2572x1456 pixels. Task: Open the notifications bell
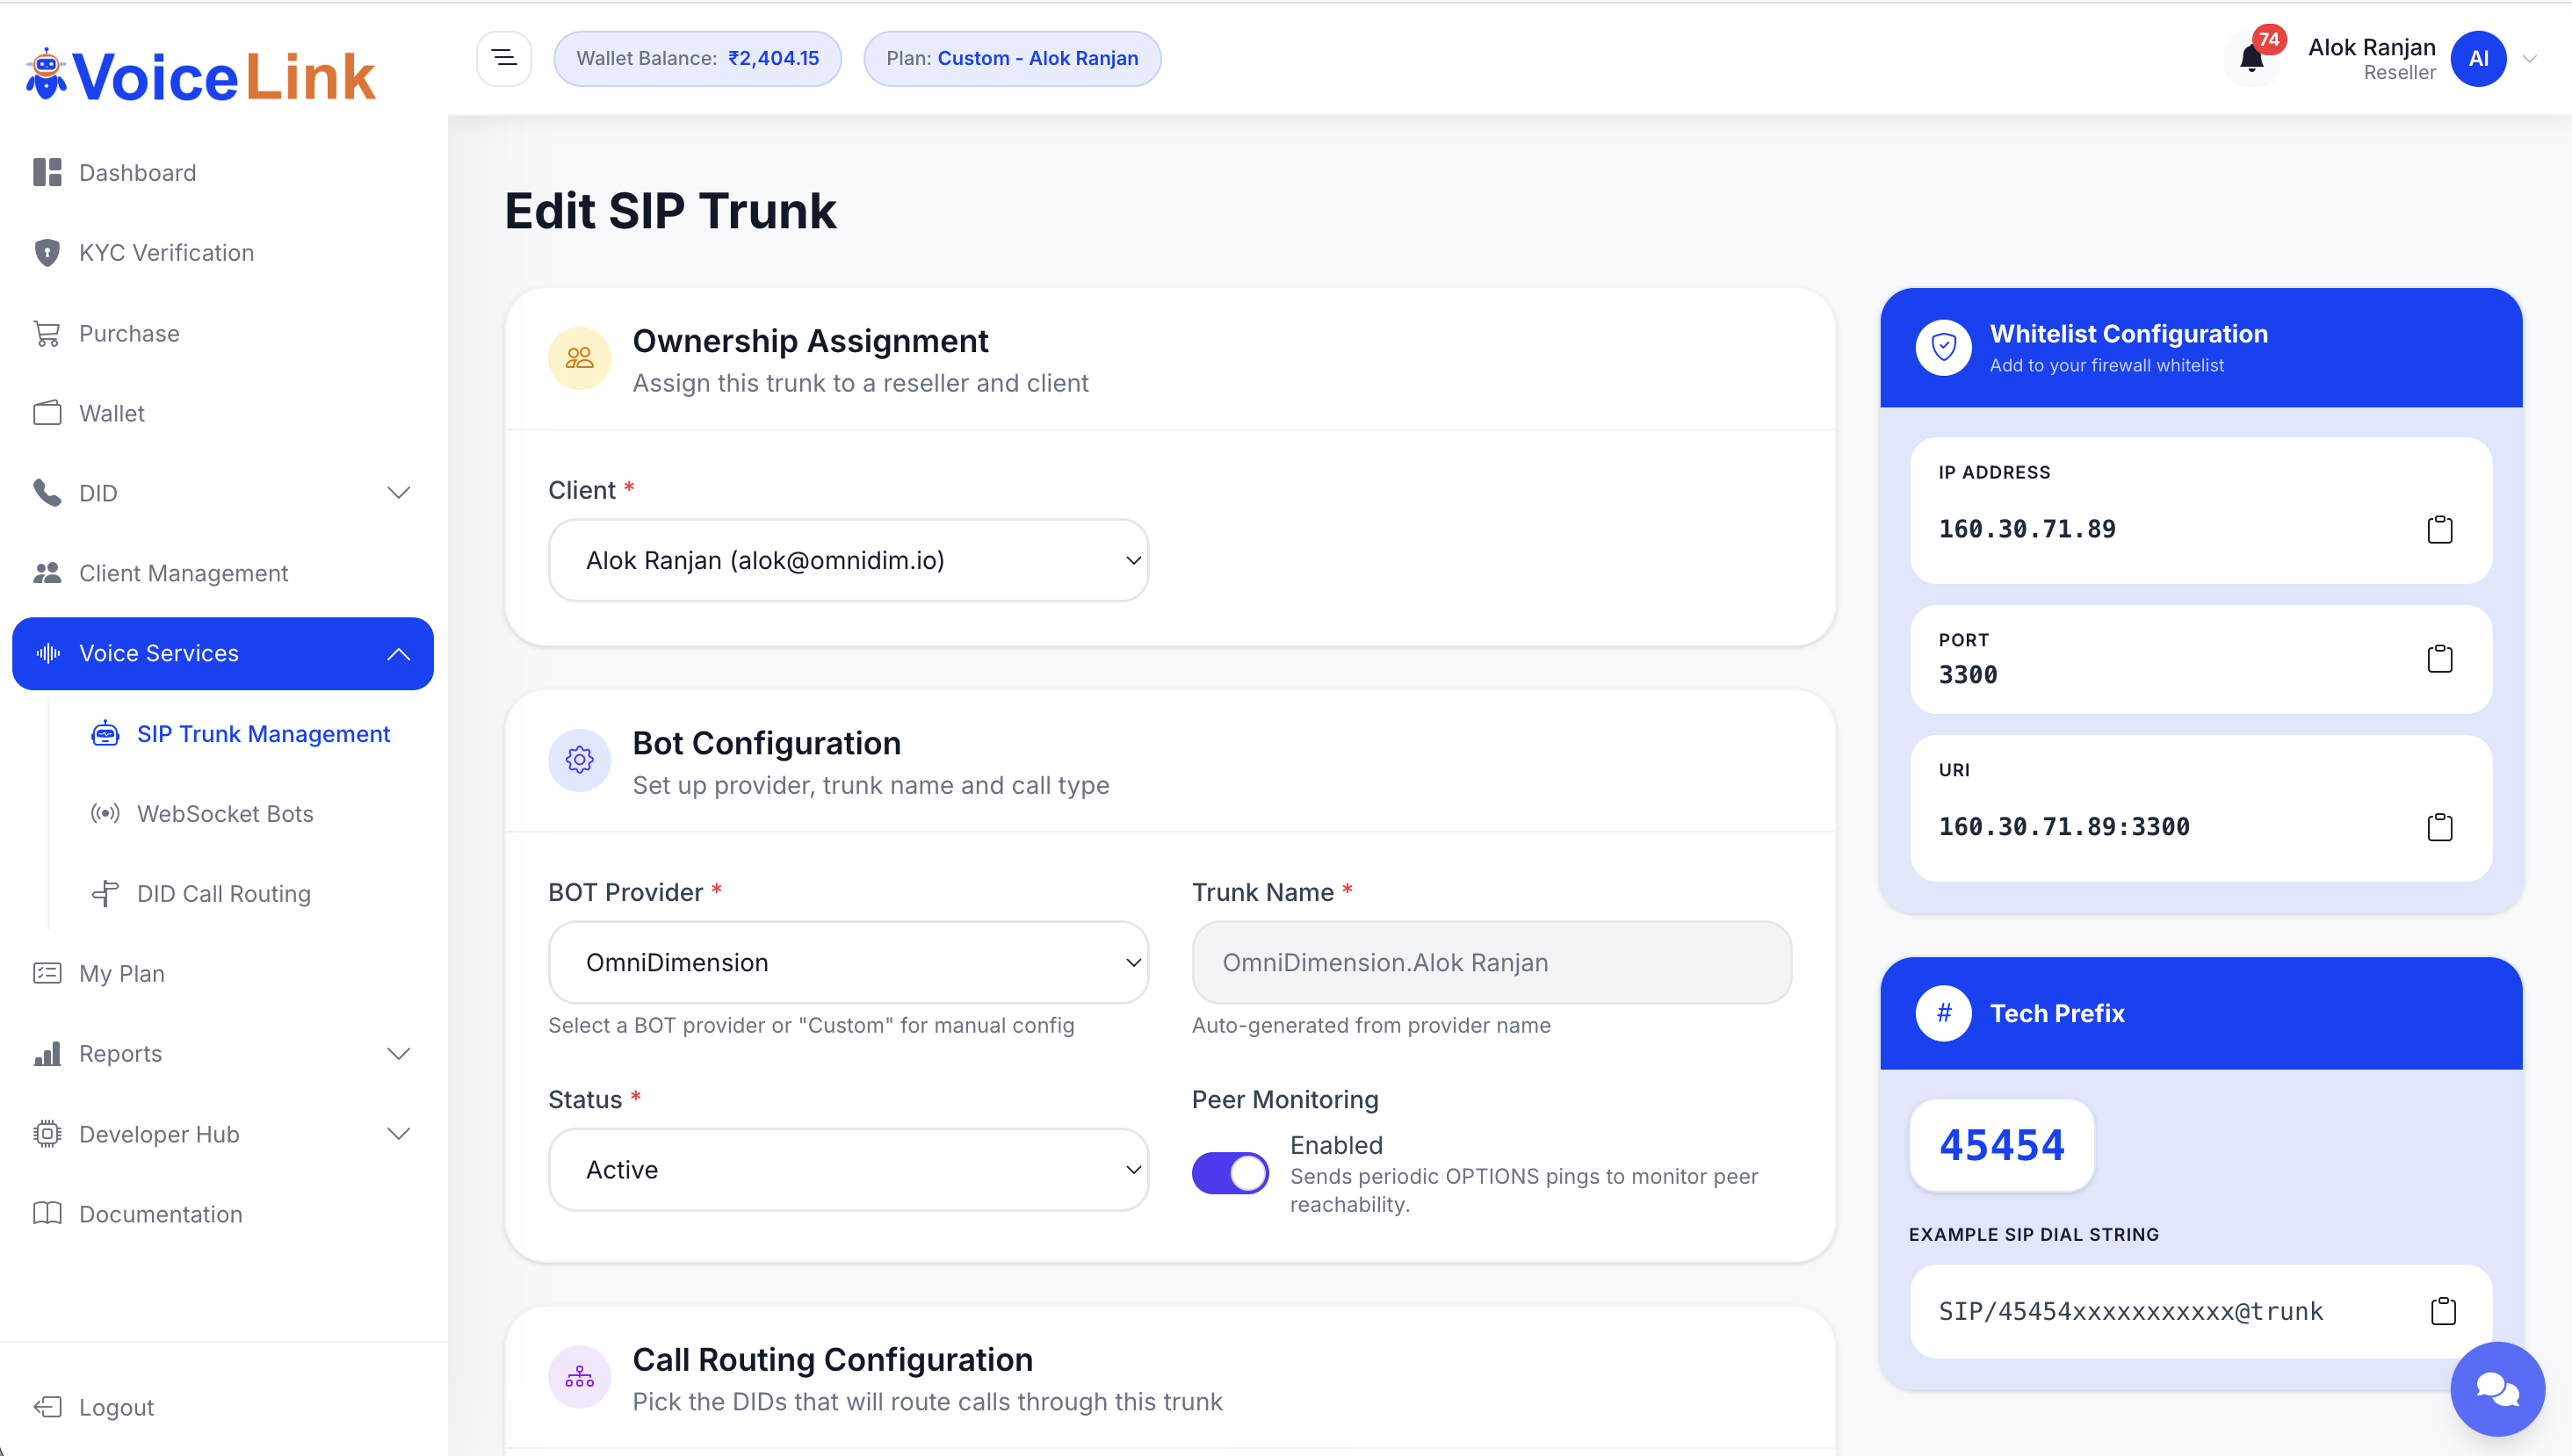click(x=2251, y=59)
